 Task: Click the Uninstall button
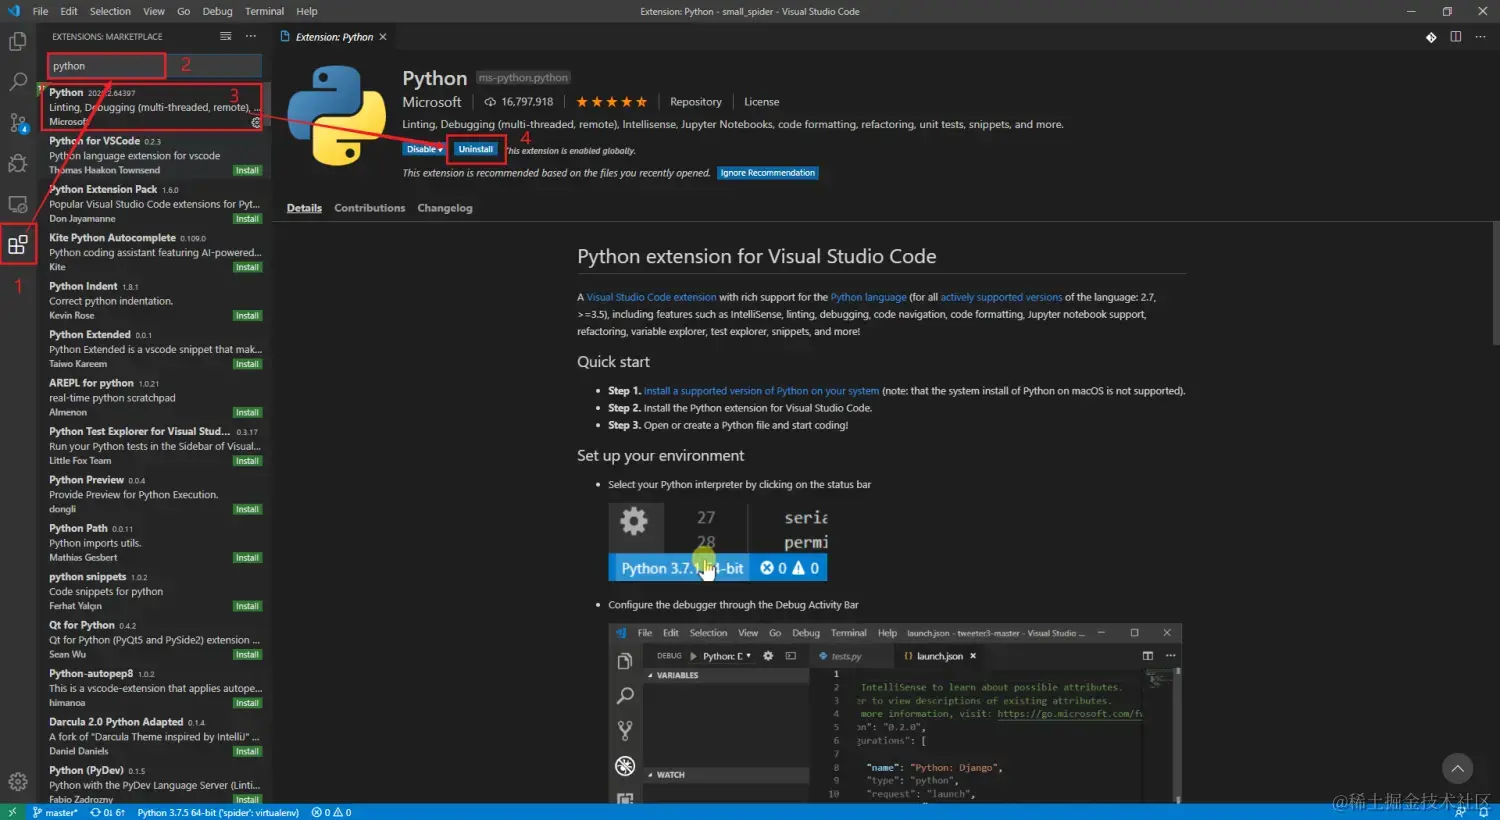point(476,149)
